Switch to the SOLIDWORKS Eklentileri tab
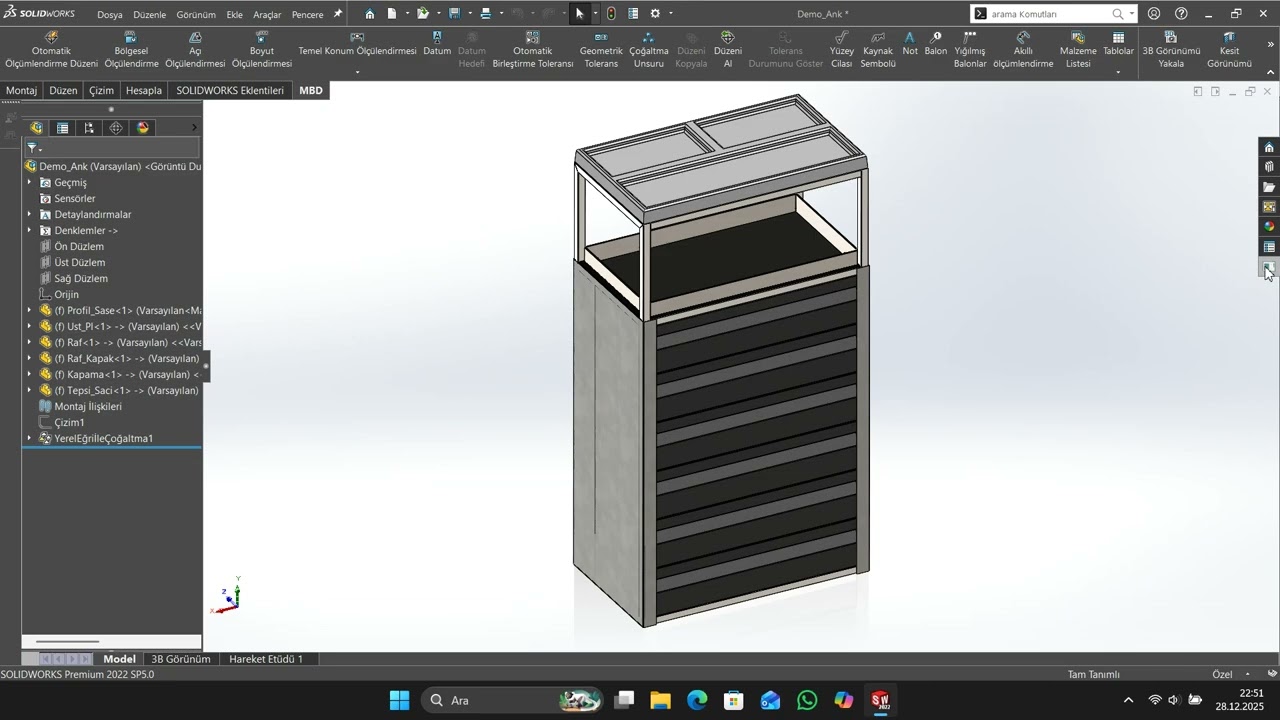The width and height of the screenshot is (1280, 720). click(230, 90)
